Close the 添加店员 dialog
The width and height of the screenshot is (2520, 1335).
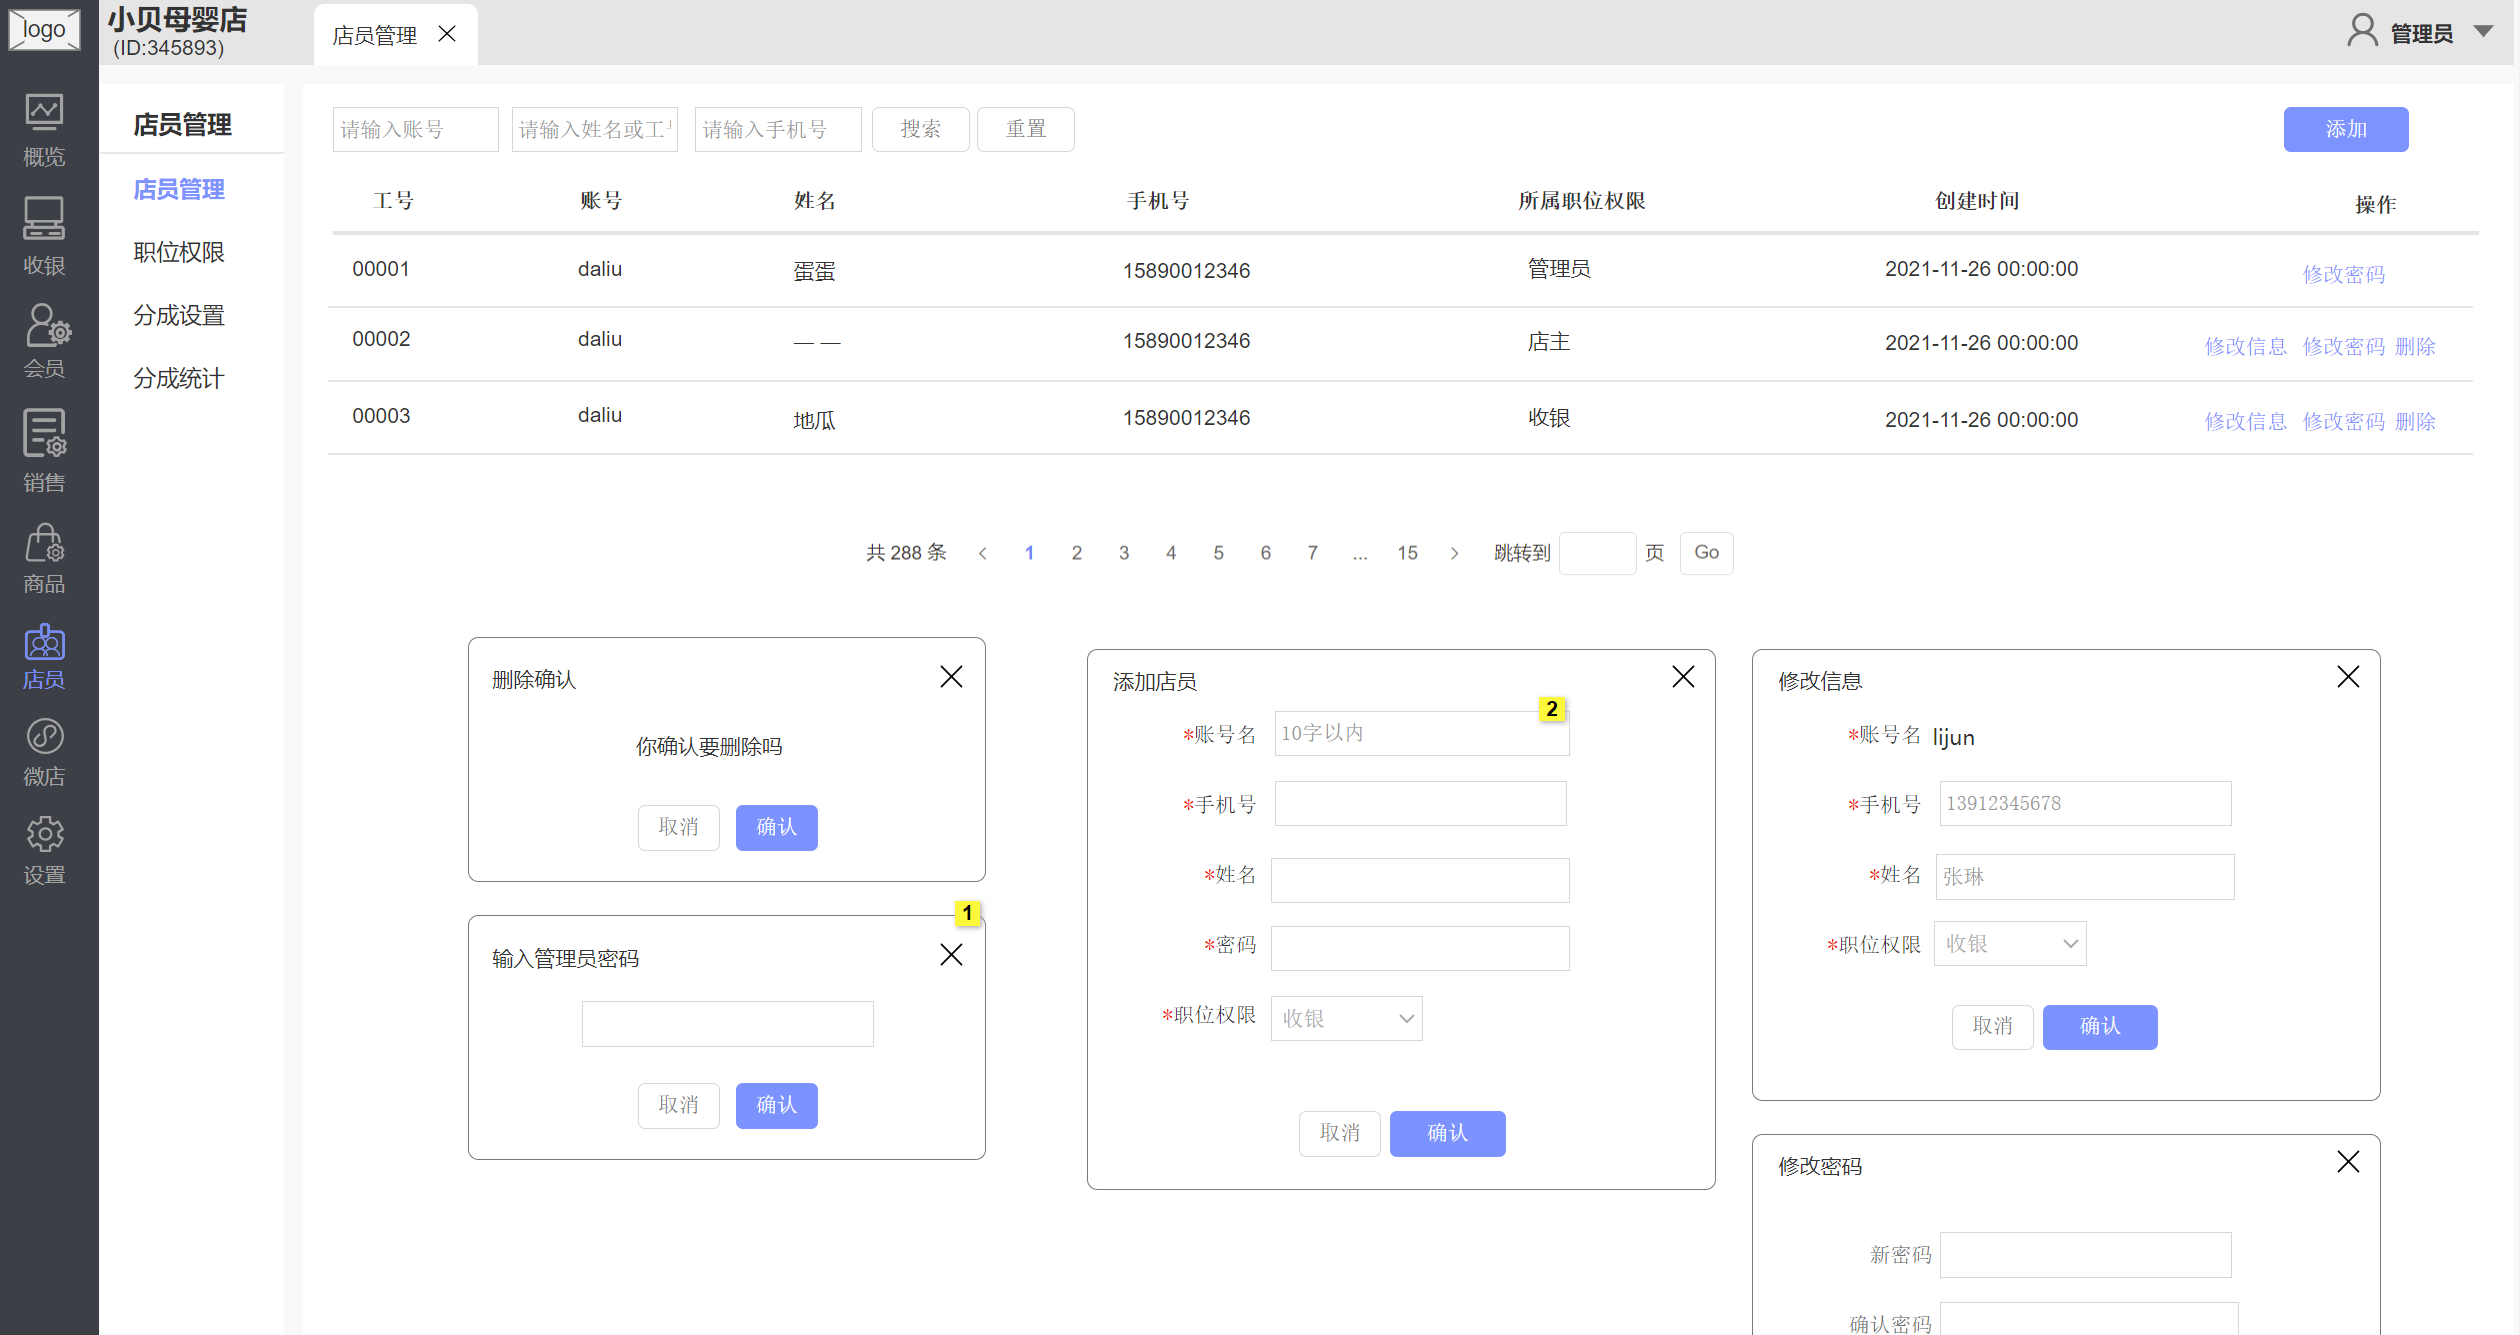click(1683, 677)
